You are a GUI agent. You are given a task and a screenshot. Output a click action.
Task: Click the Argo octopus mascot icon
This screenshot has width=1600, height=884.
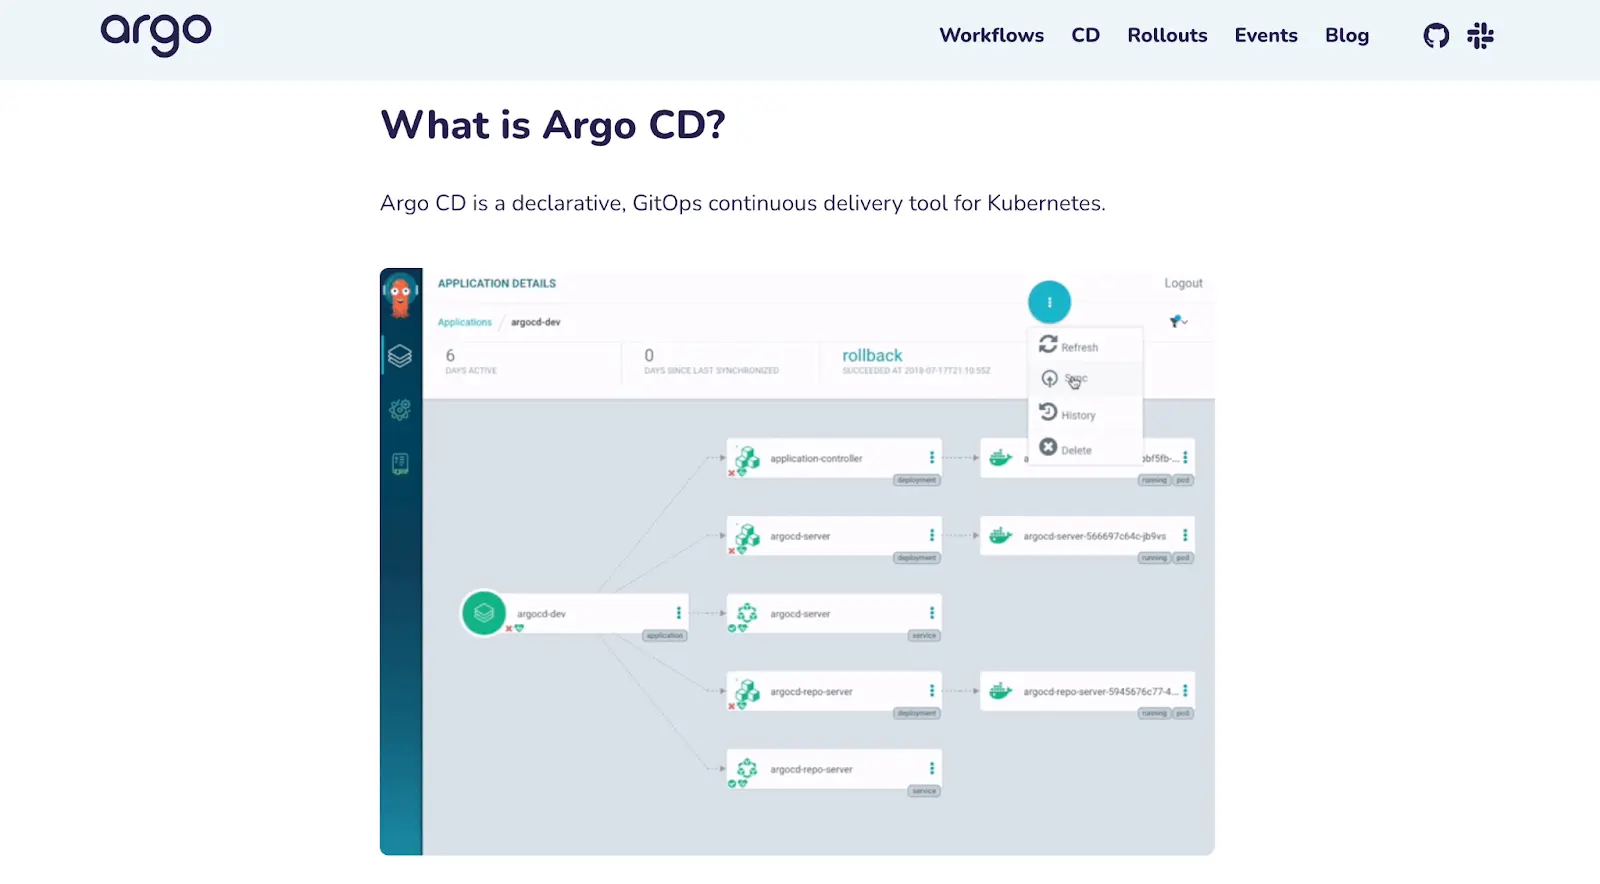click(401, 296)
